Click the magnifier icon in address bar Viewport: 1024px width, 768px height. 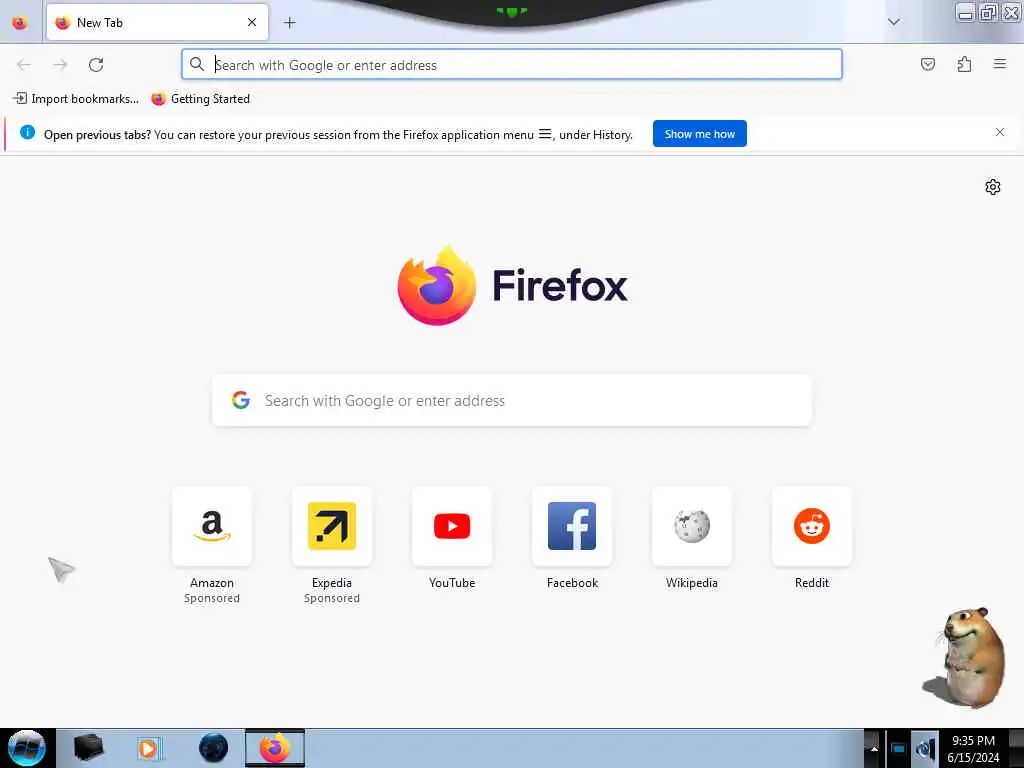click(197, 64)
